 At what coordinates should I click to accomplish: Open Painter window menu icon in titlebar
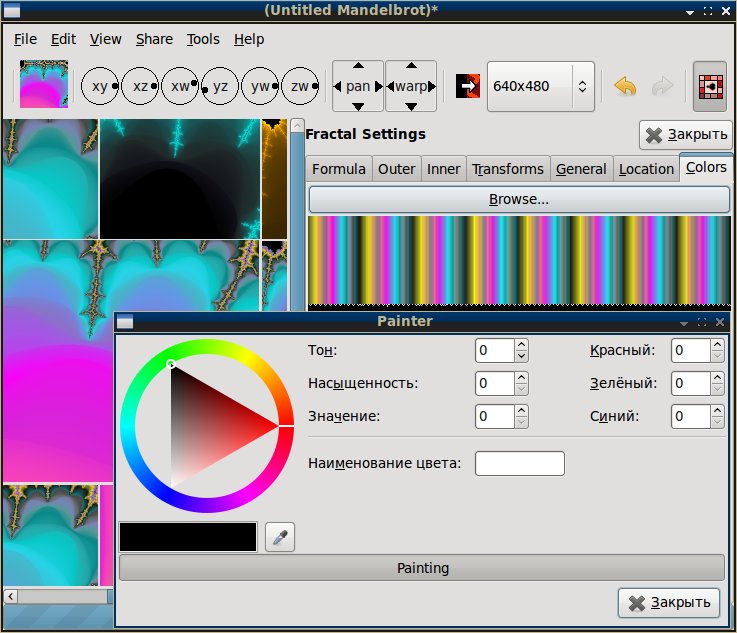(x=125, y=322)
